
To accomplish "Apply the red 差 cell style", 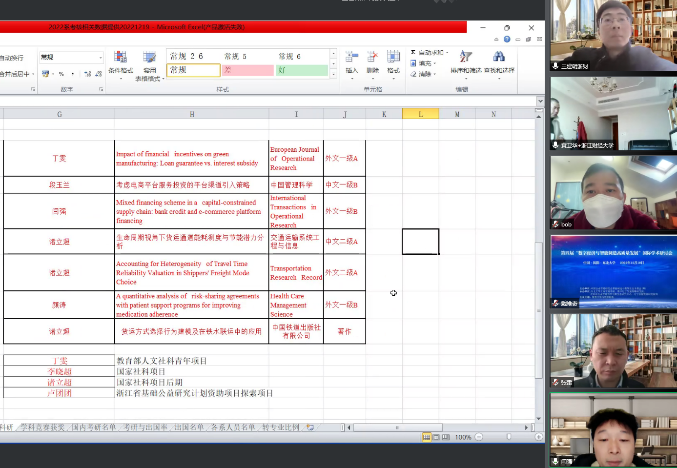I will pyautogui.click(x=246, y=71).
